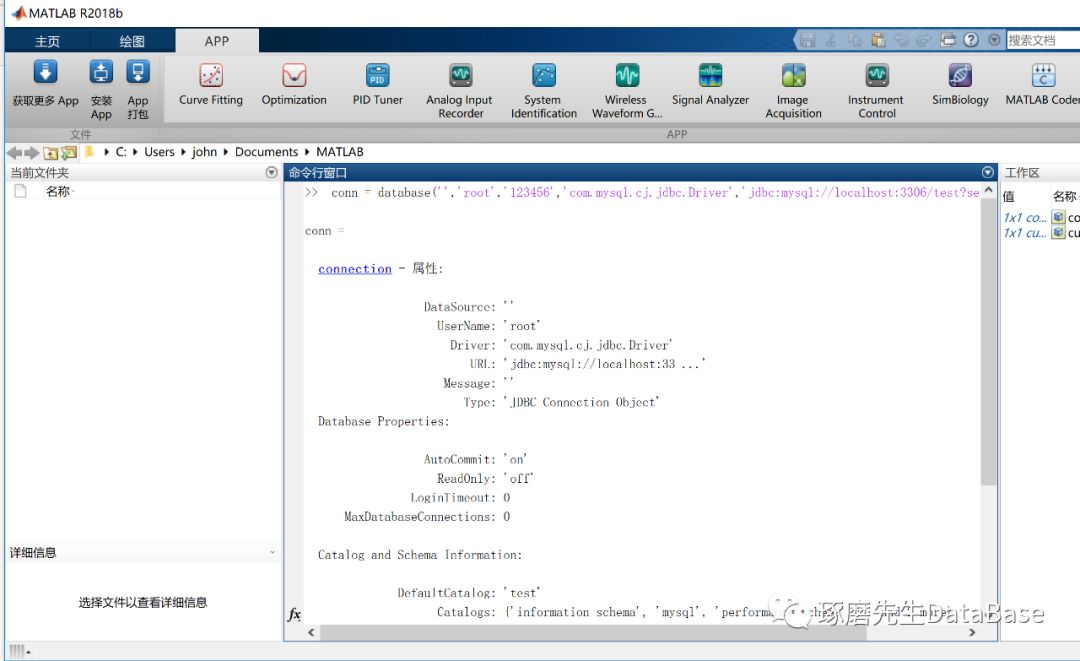
Task: Click the MATLAB logo in the title bar
Action: 19,13
